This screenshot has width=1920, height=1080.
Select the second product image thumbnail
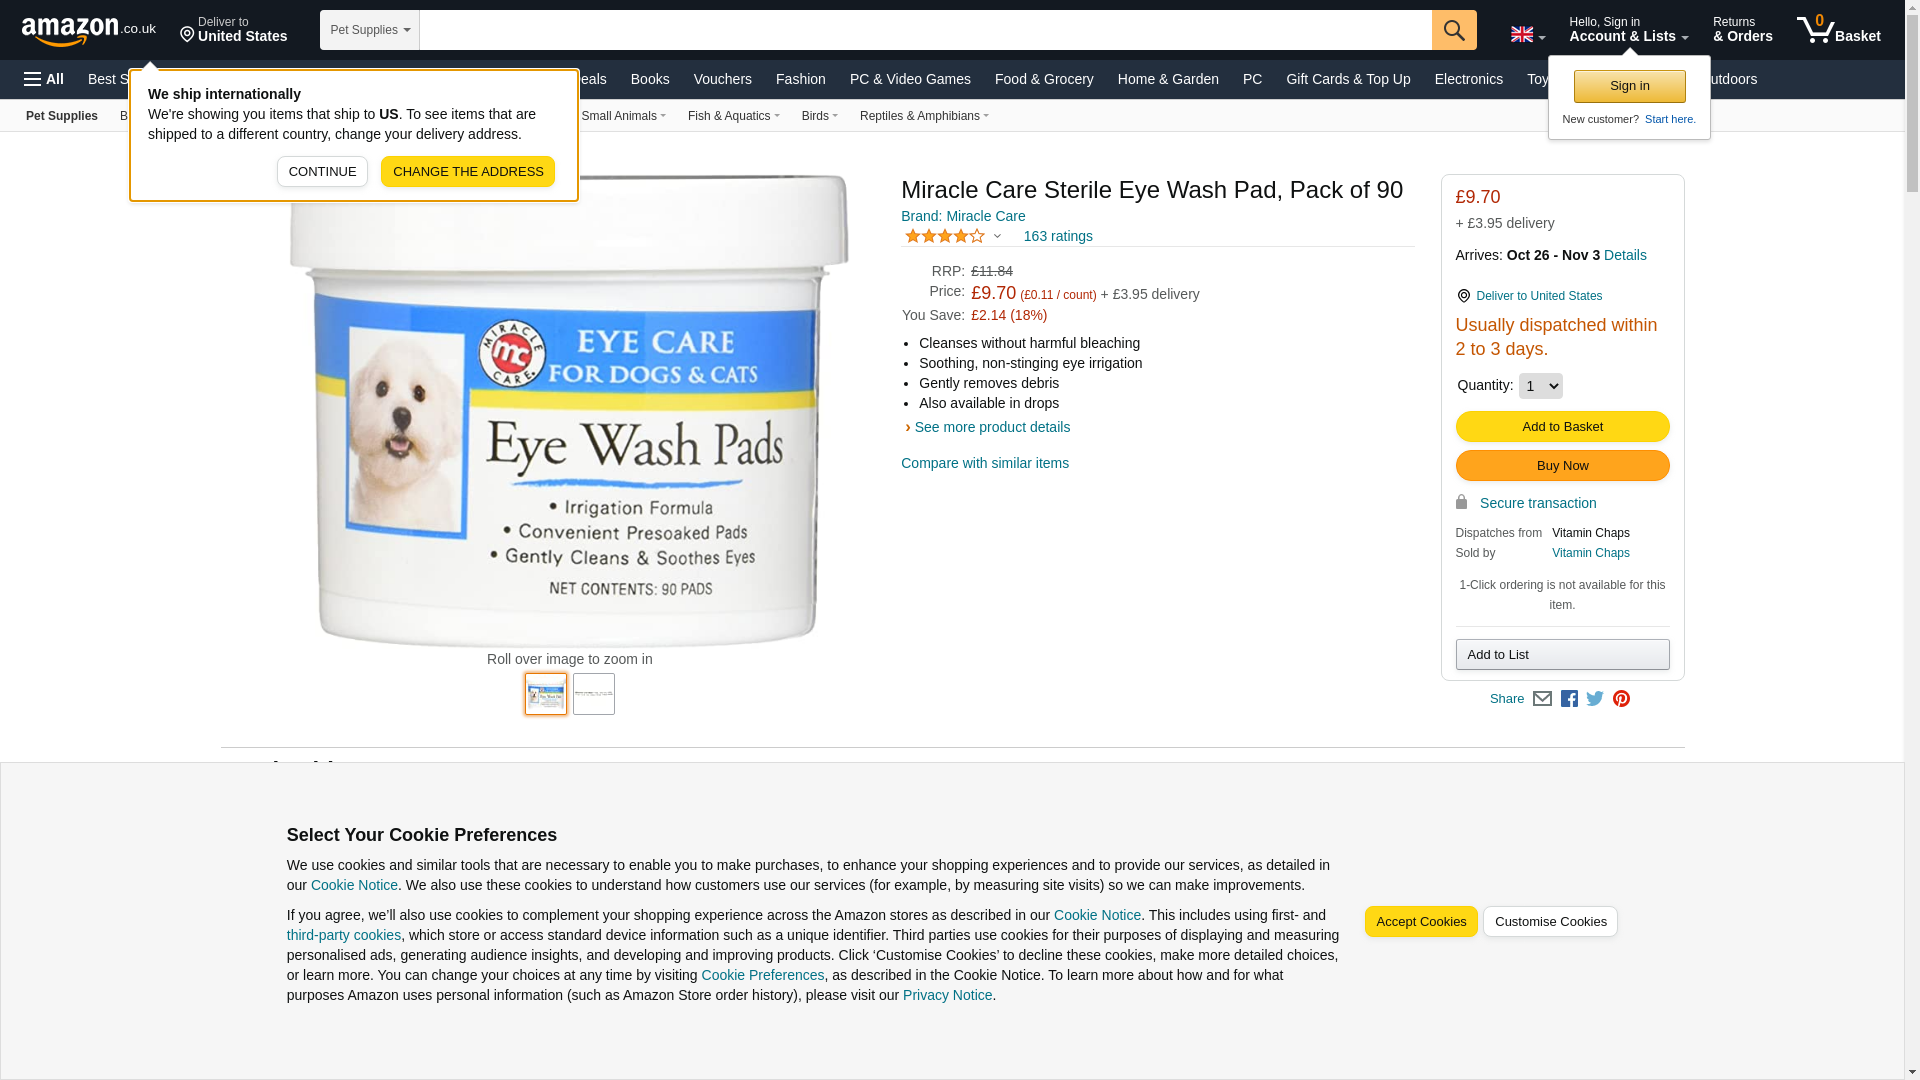[594, 694]
